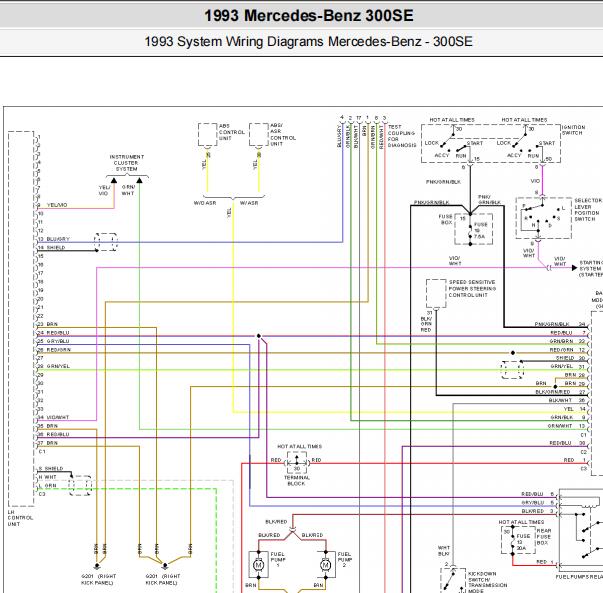Screen dimensions: 603x593
Task: Click the Fuel Pump 2 motor symbol
Action: coord(325,565)
